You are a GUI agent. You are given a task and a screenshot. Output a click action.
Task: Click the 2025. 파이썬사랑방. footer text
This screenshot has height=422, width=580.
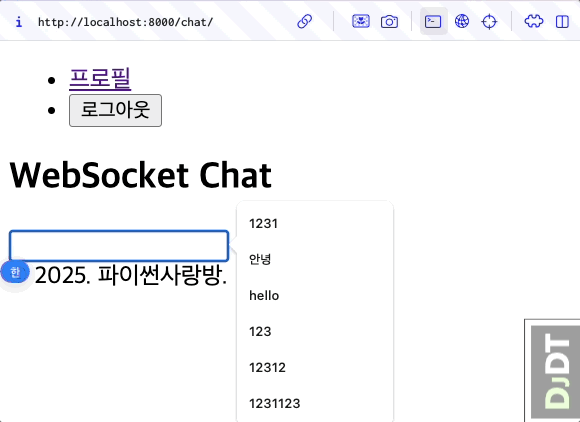click(x=131, y=275)
